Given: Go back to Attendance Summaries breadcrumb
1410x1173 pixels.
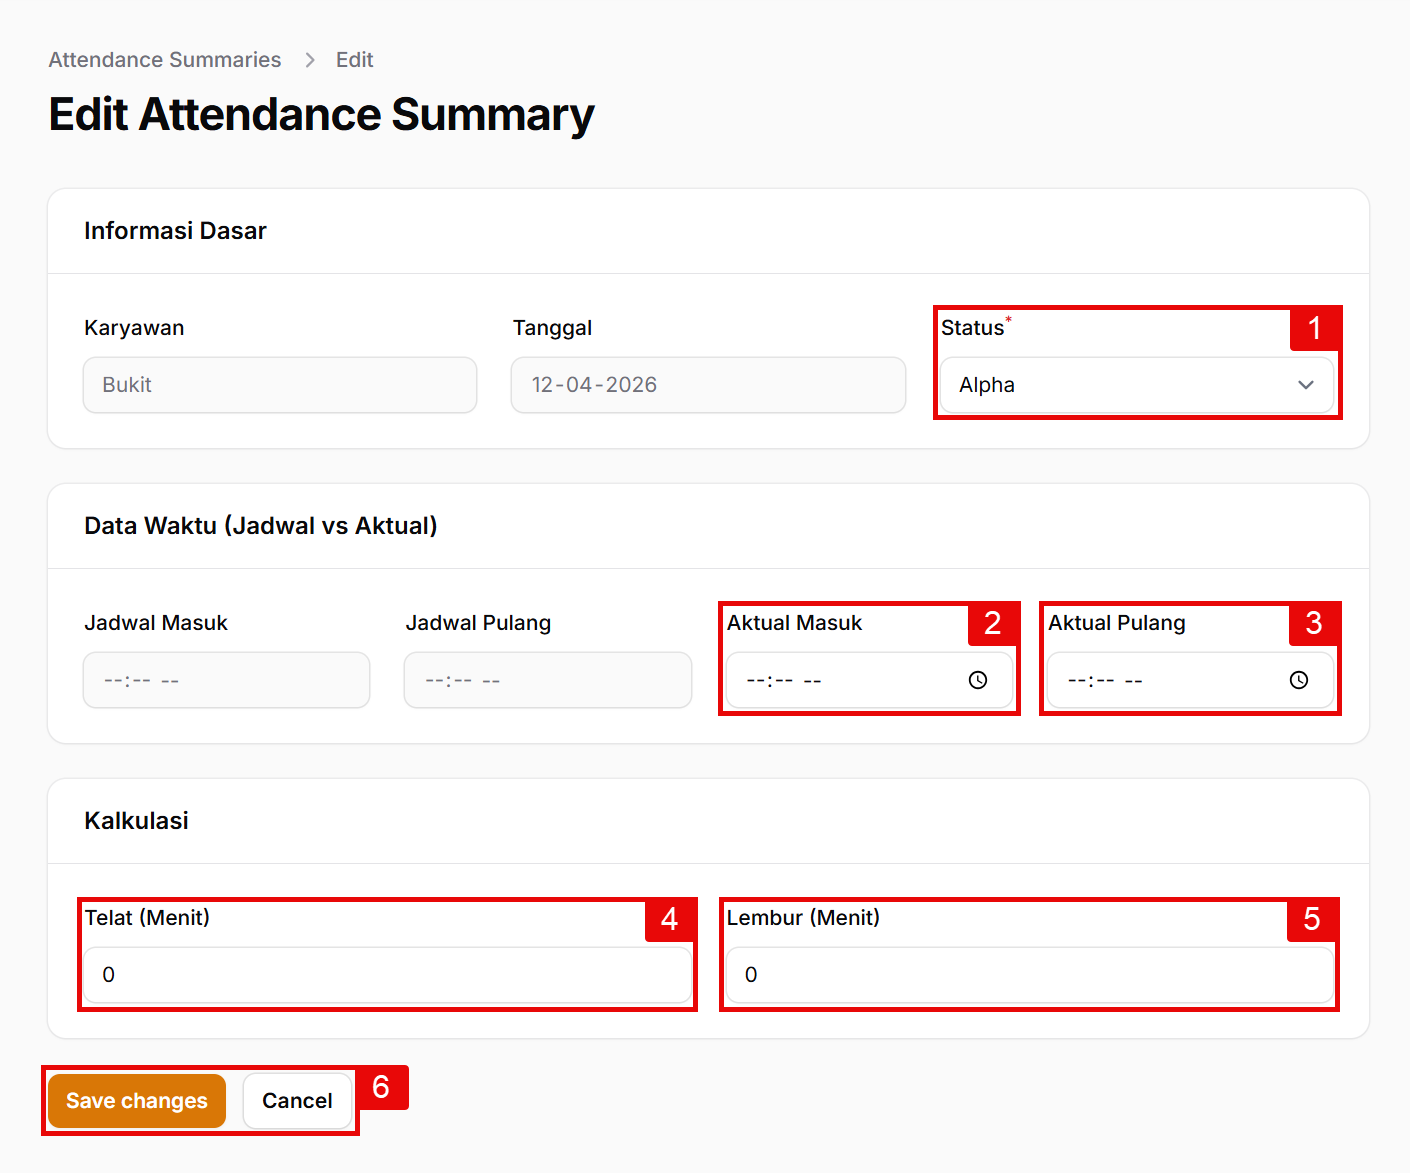Looking at the screenshot, I should (x=165, y=60).
